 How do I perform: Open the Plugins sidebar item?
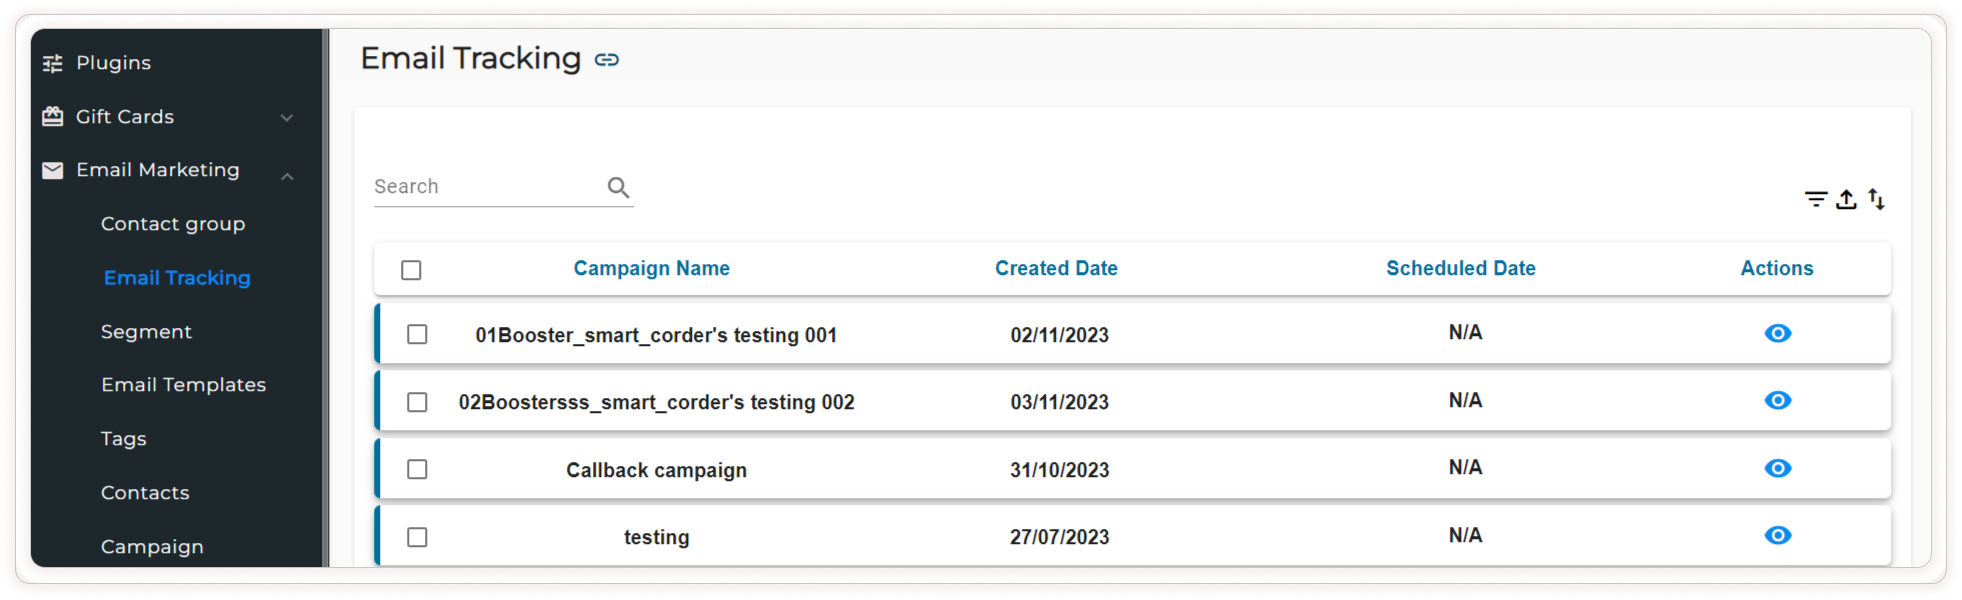pyautogui.click(x=113, y=63)
